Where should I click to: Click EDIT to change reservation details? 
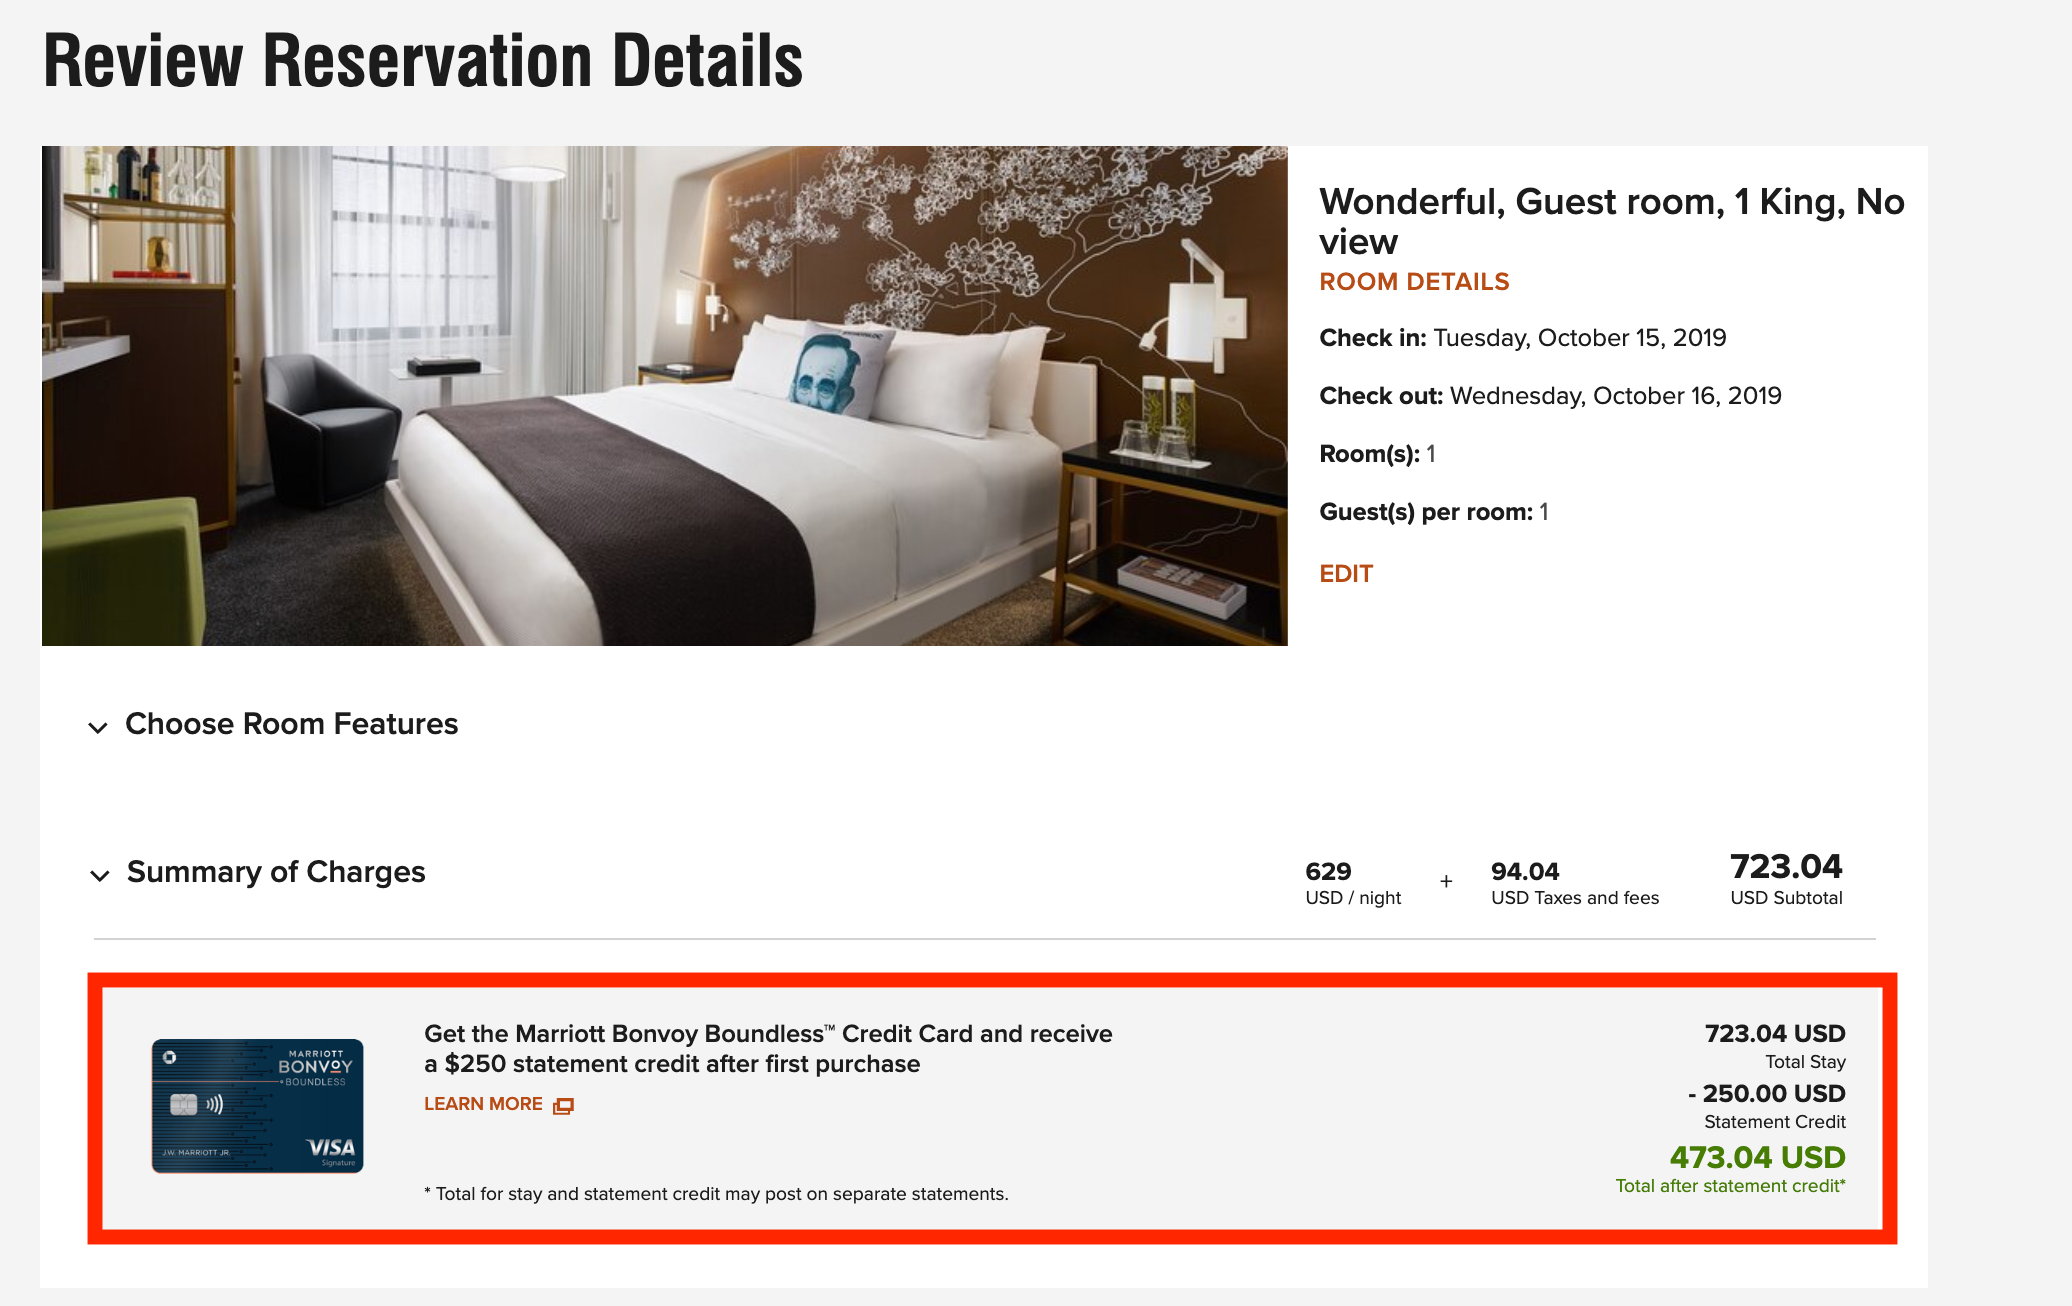coord(1345,574)
